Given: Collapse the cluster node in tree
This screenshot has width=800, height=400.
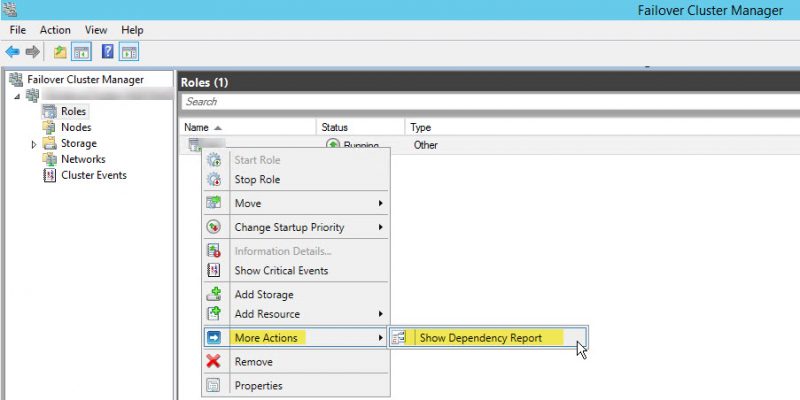Looking at the screenshot, I should click(x=18, y=96).
